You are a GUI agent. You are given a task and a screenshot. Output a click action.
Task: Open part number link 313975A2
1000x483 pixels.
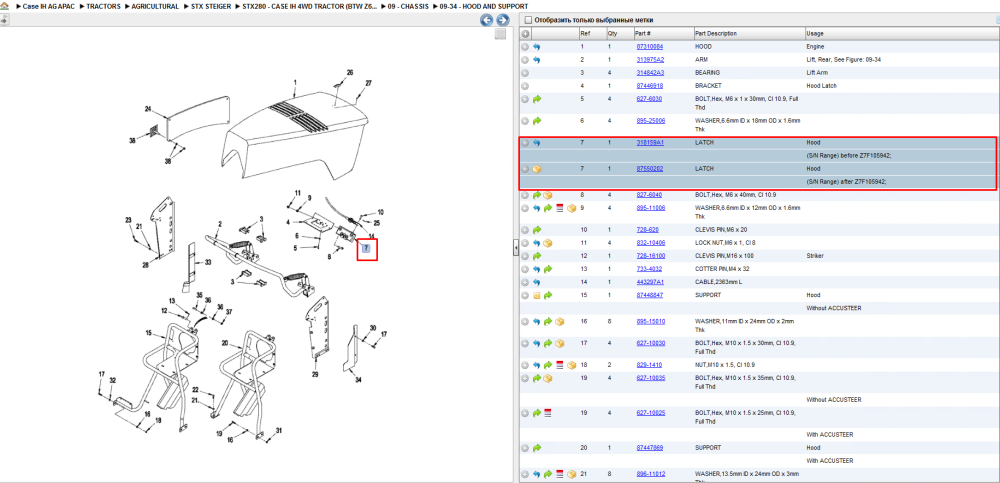(650, 59)
